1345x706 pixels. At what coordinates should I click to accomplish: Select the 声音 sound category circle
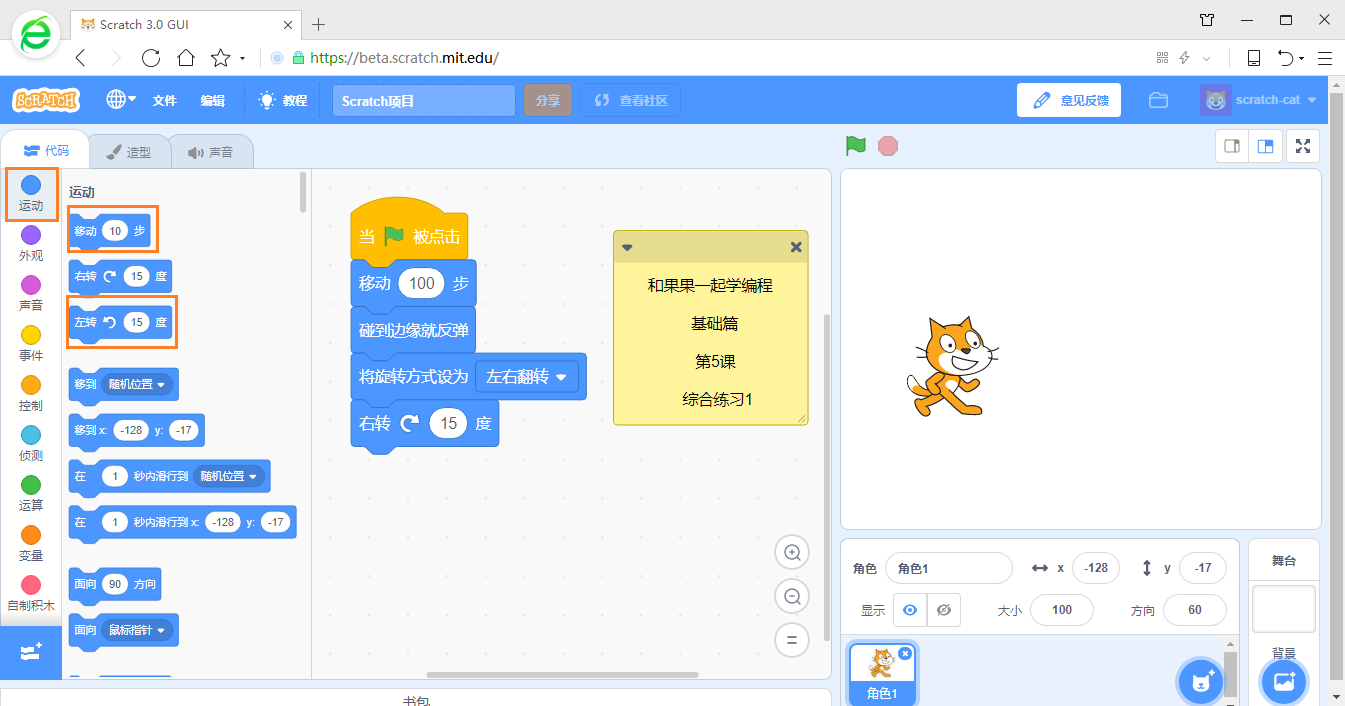(31, 285)
